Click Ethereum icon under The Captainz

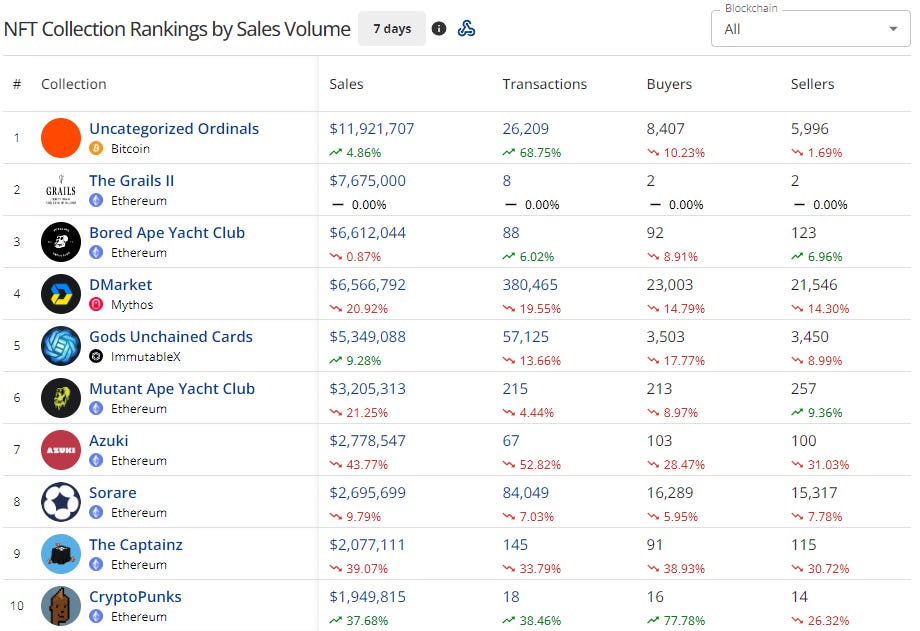(x=96, y=565)
